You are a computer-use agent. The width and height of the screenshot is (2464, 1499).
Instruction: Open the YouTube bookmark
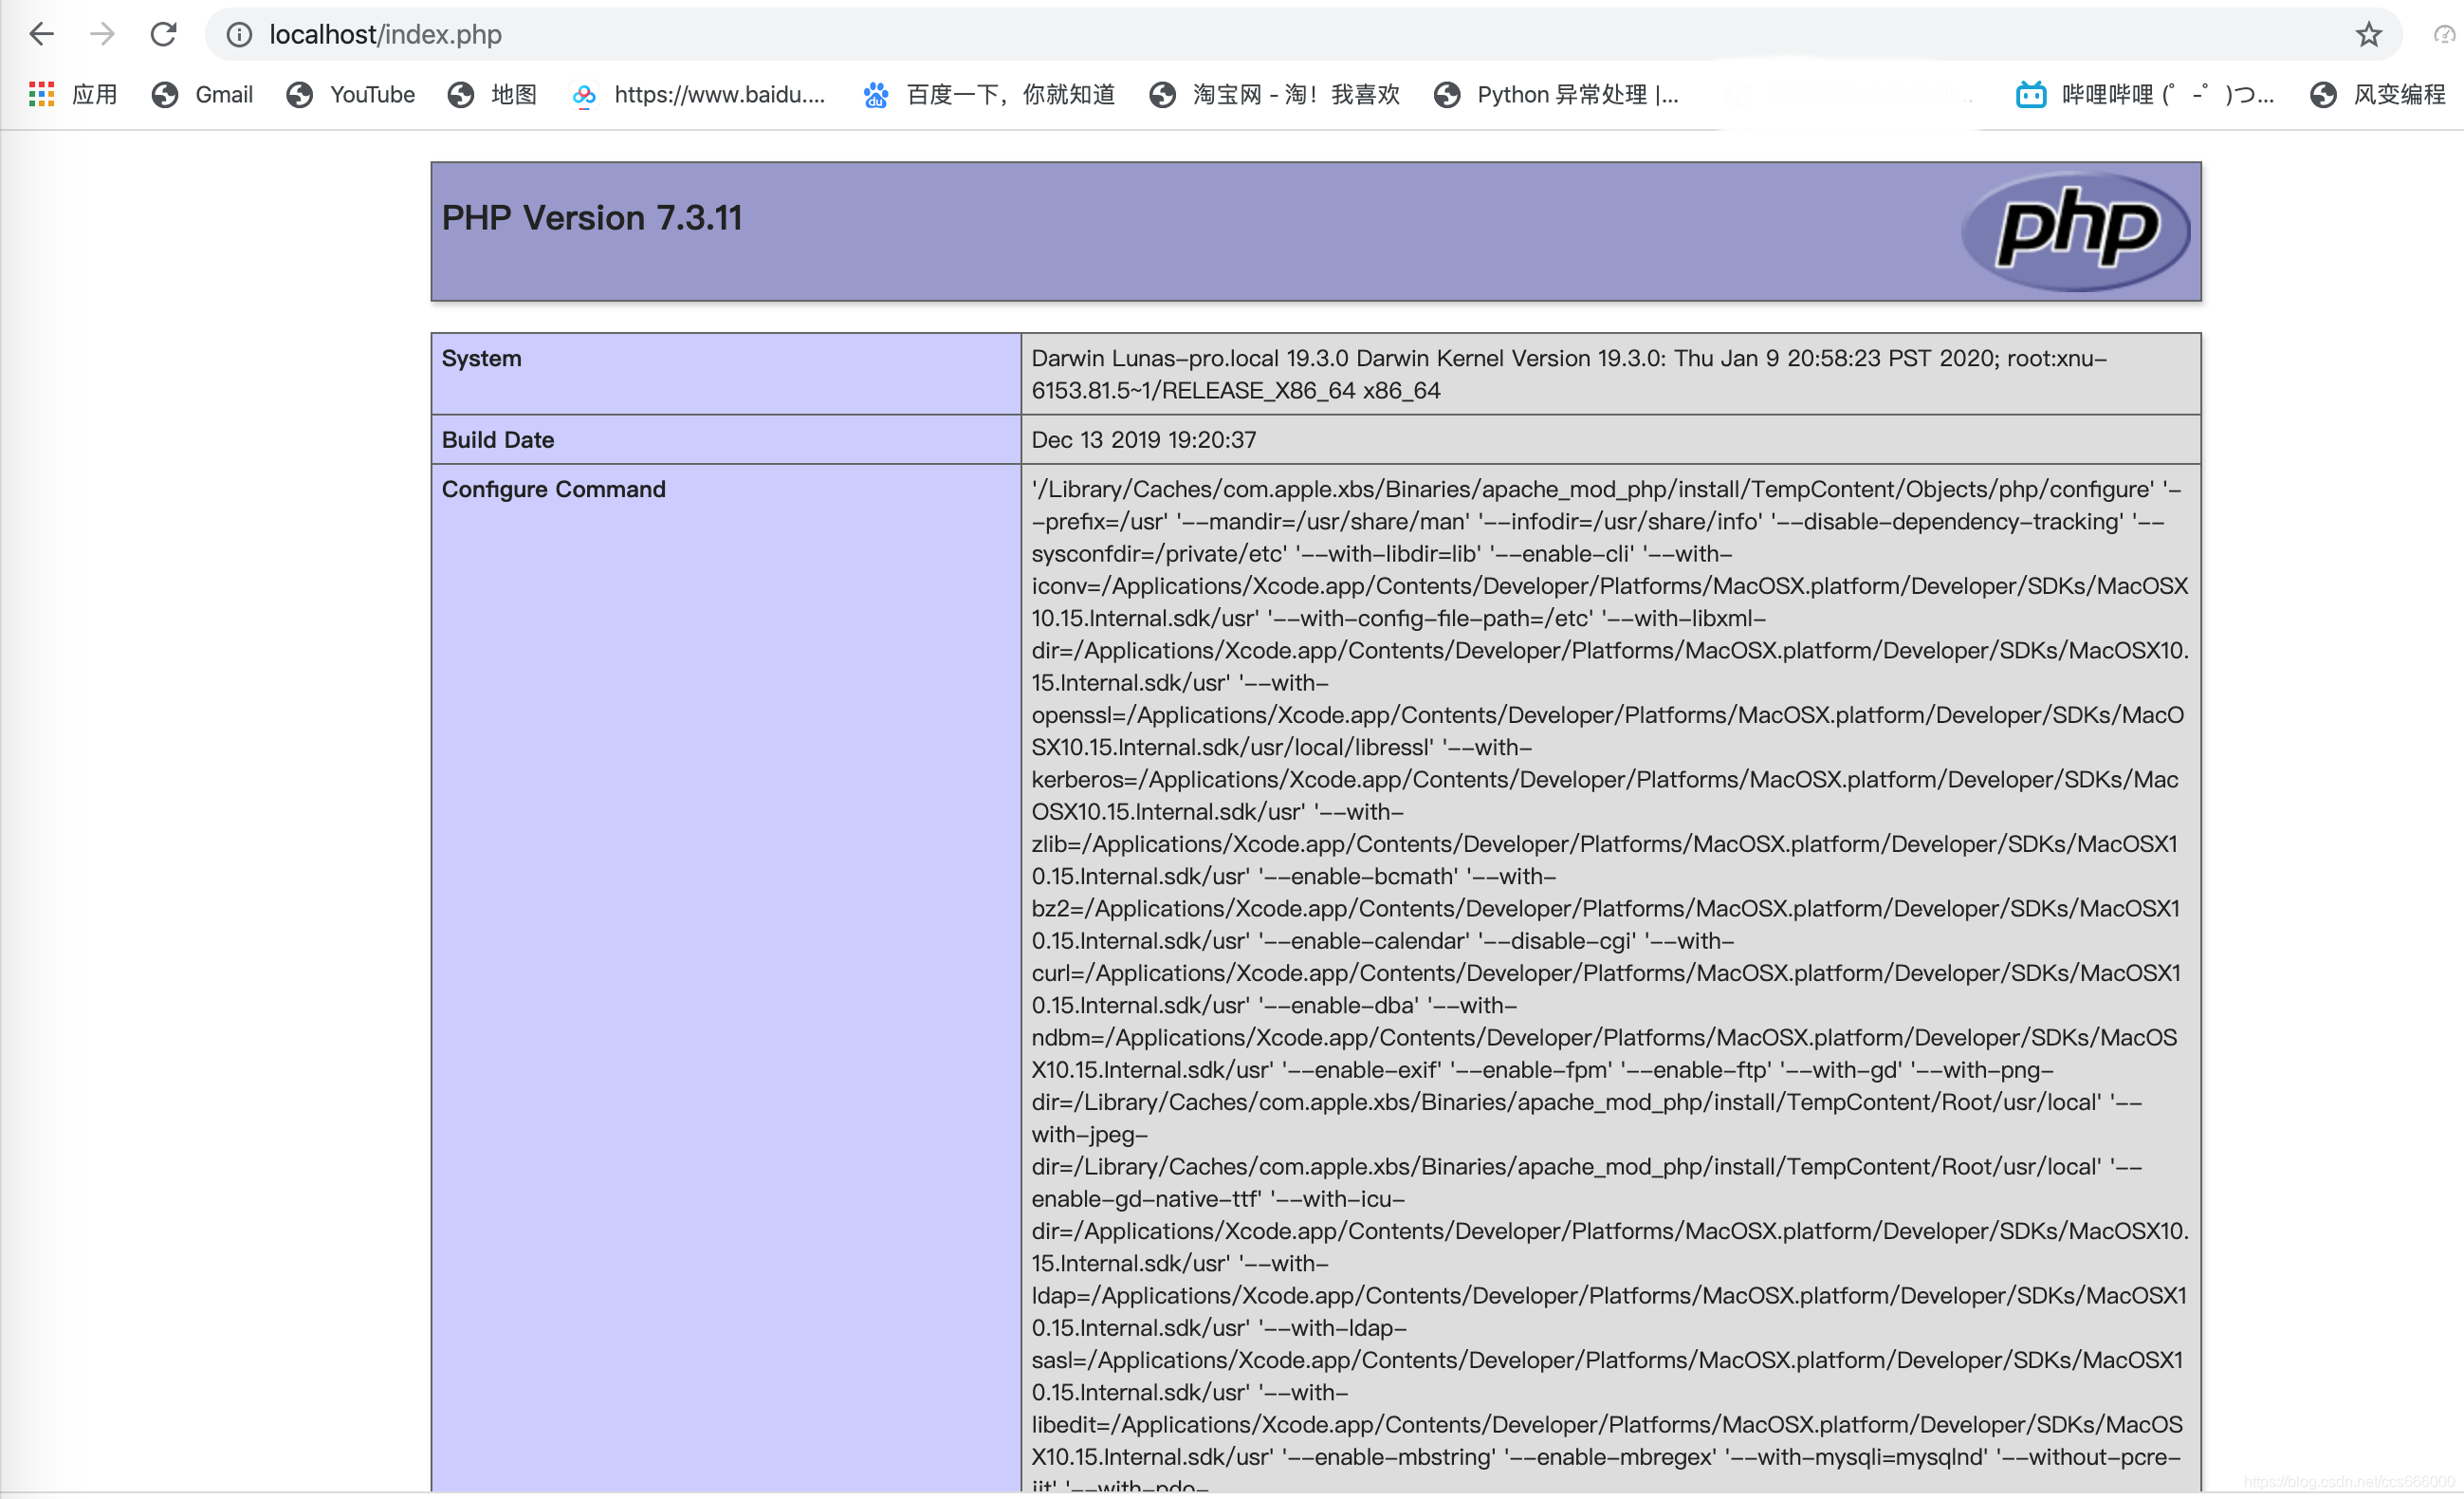tap(352, 95)
